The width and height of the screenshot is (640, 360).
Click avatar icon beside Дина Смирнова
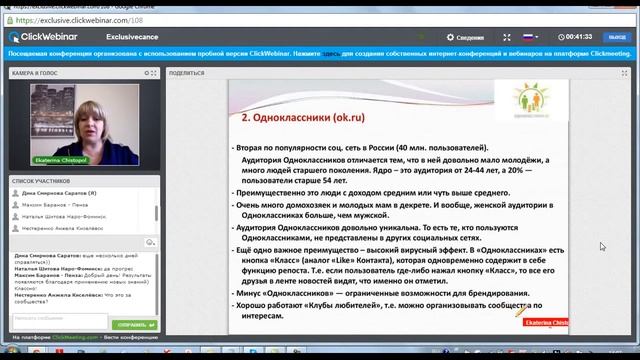tap(16, 193)
